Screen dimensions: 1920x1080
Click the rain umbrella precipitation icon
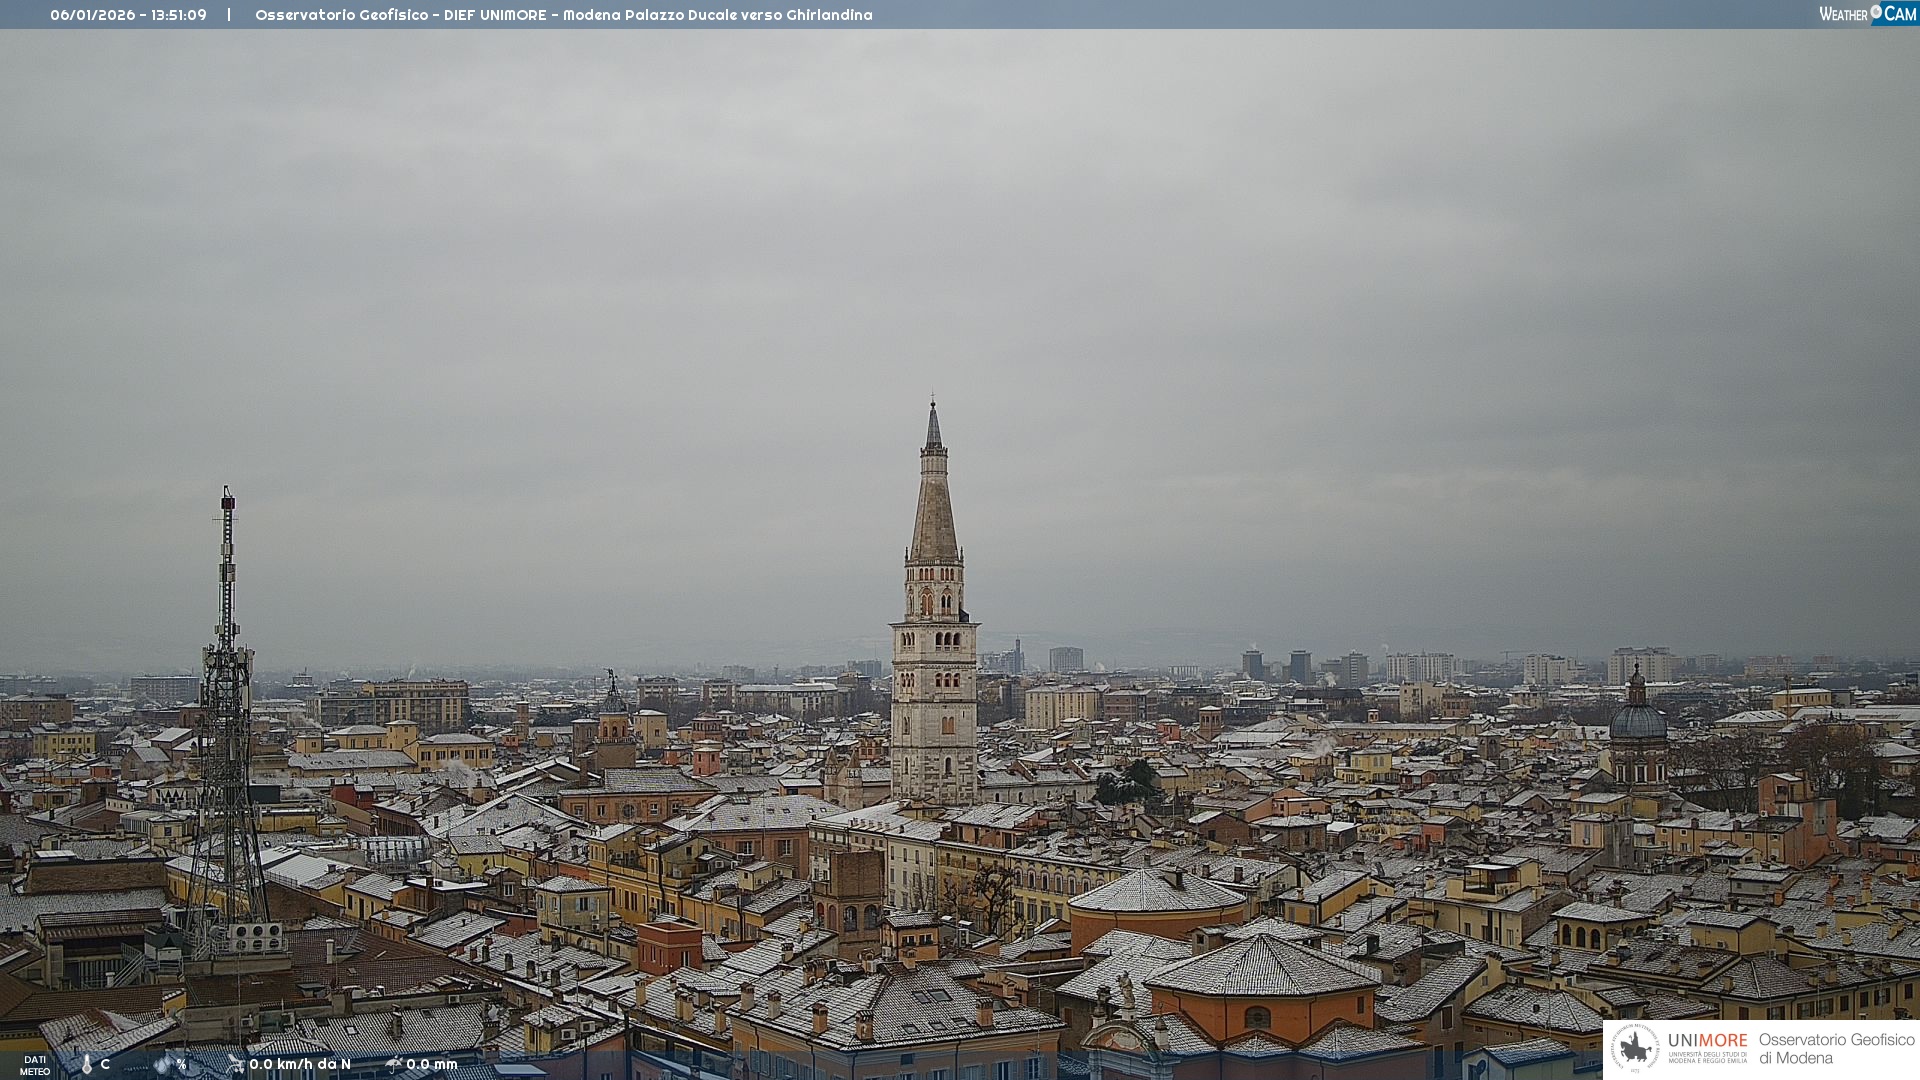pos(394,1064)
